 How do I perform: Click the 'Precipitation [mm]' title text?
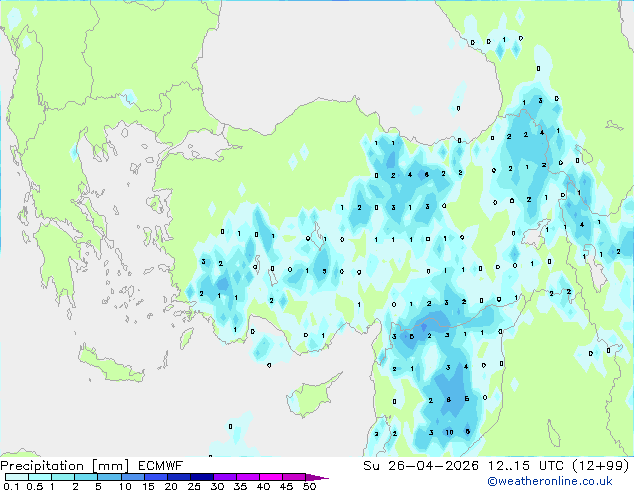65,466
